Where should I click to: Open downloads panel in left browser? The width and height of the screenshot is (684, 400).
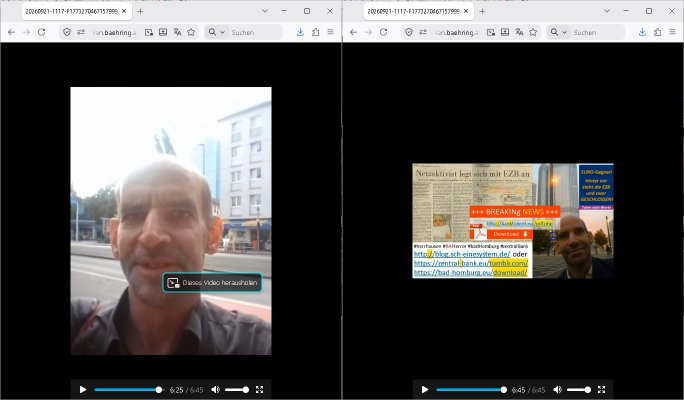(x=300, y=32)
